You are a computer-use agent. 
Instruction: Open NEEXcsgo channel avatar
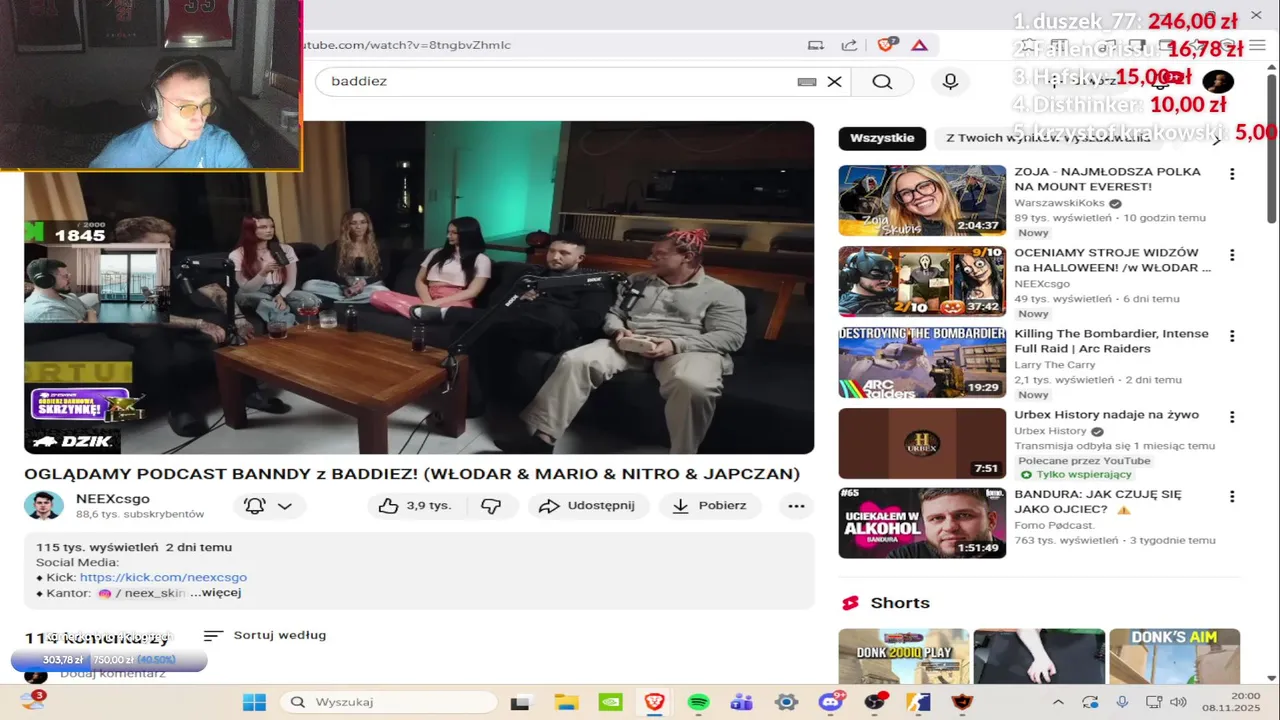(44, 506)
